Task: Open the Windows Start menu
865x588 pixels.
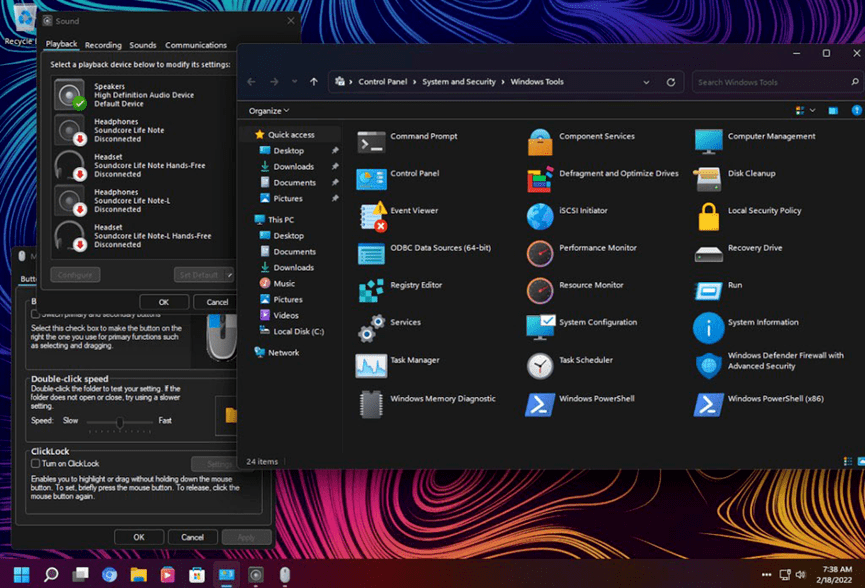Action: point(21,574)
